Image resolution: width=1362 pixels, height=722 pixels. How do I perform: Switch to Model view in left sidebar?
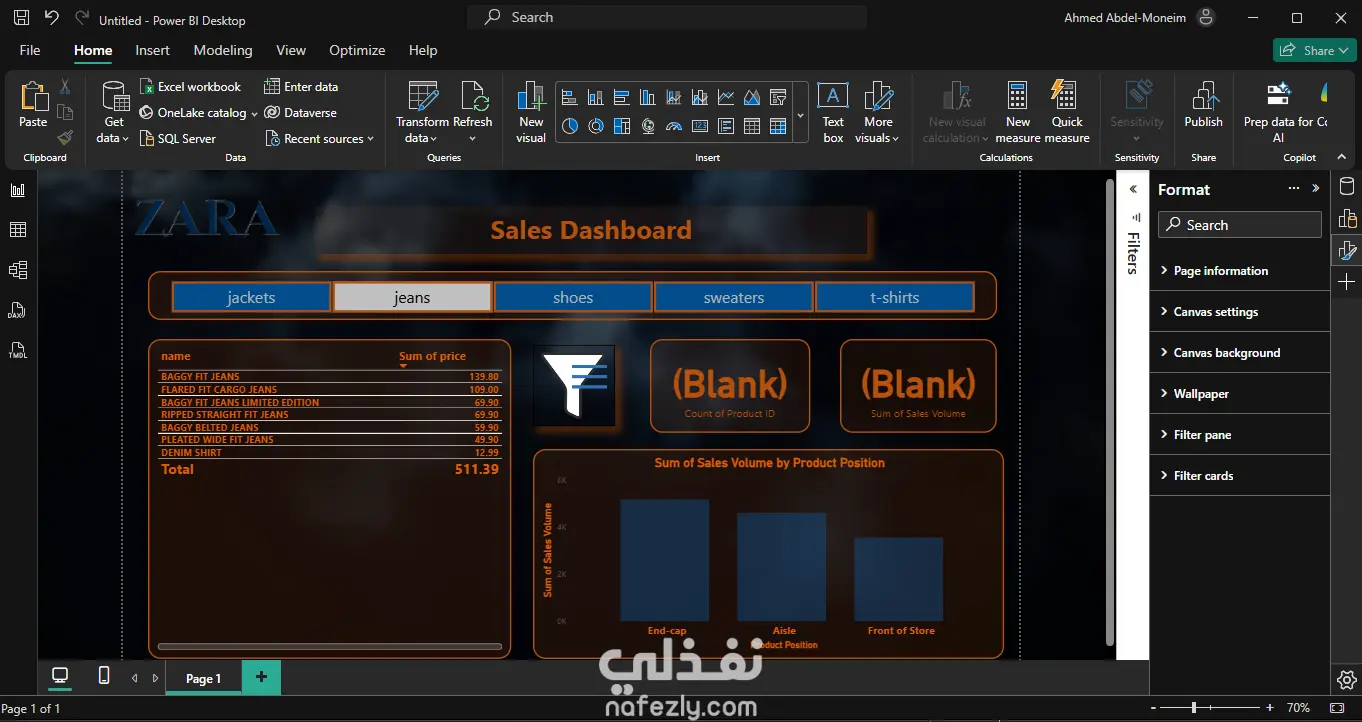(x=18, y=270)
